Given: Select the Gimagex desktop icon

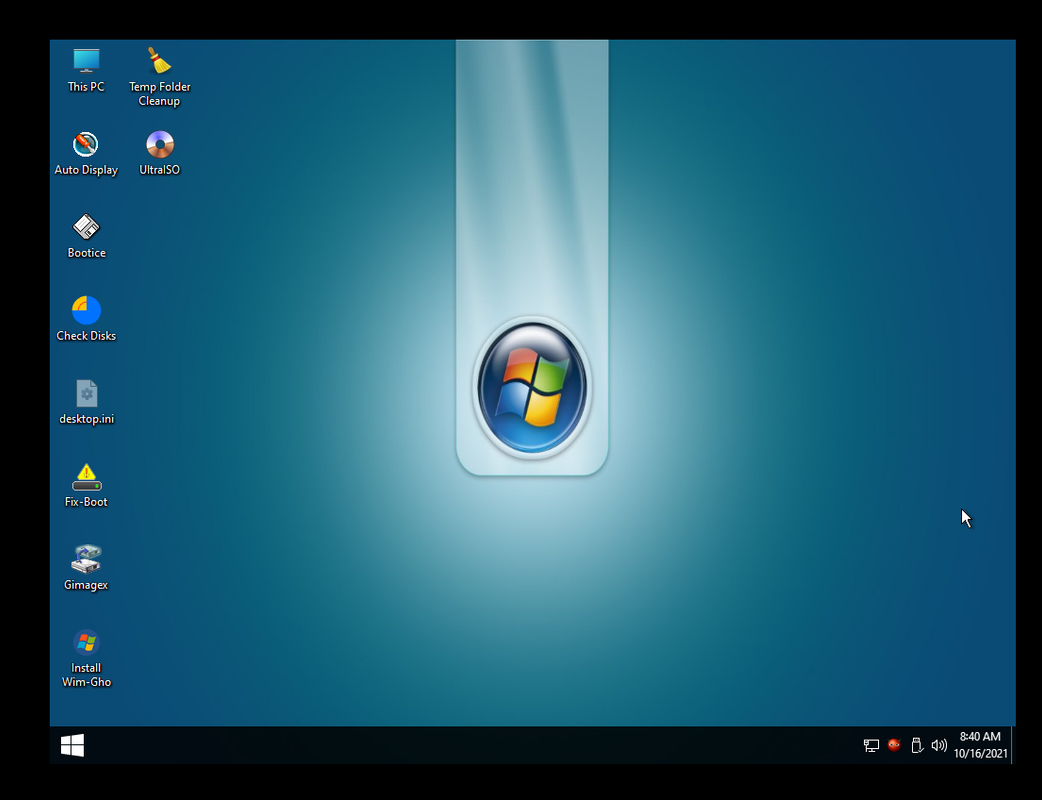Looking at the screenshot, I should 86,559.
